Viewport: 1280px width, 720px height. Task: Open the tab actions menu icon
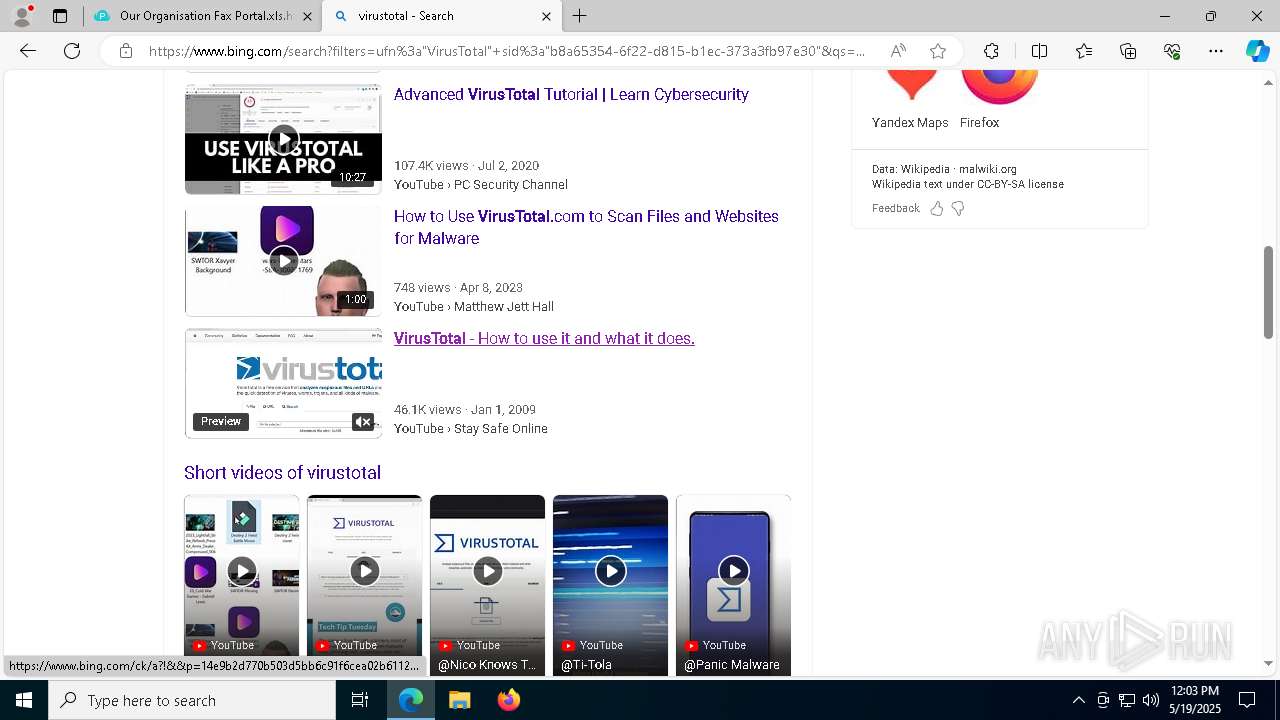pos(60,16)
